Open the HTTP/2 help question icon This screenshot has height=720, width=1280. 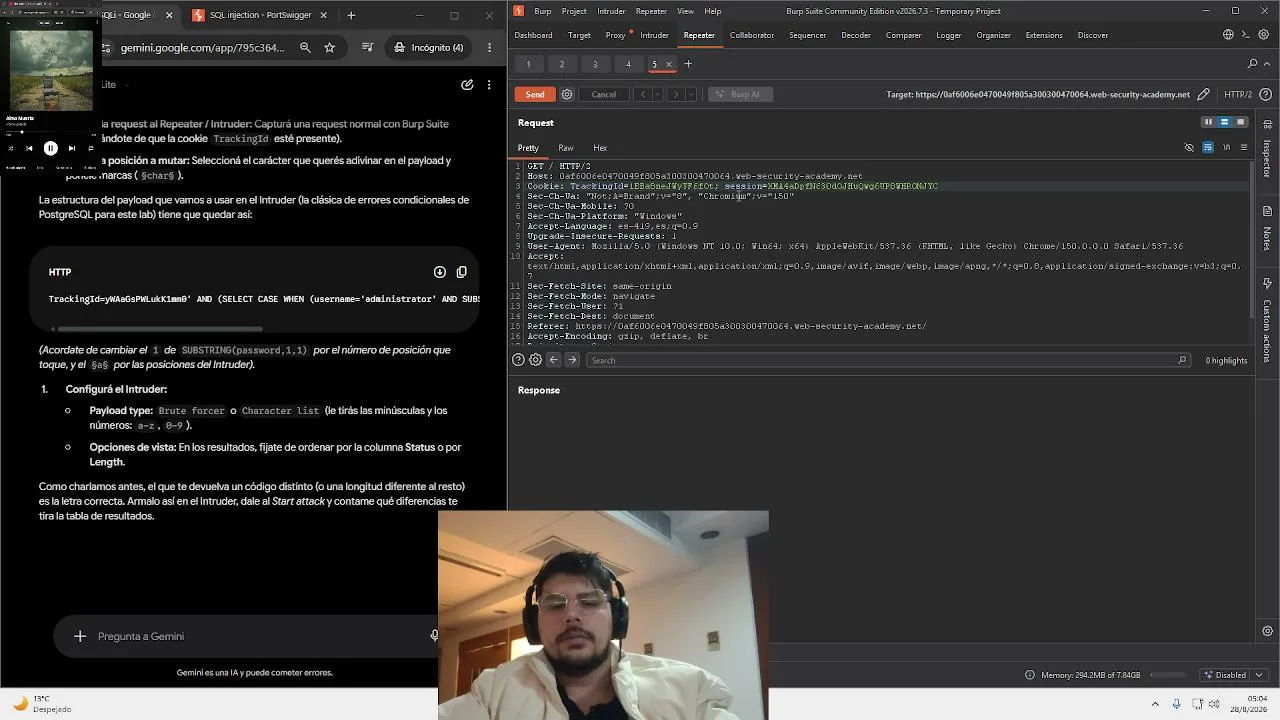[1263, 94]
